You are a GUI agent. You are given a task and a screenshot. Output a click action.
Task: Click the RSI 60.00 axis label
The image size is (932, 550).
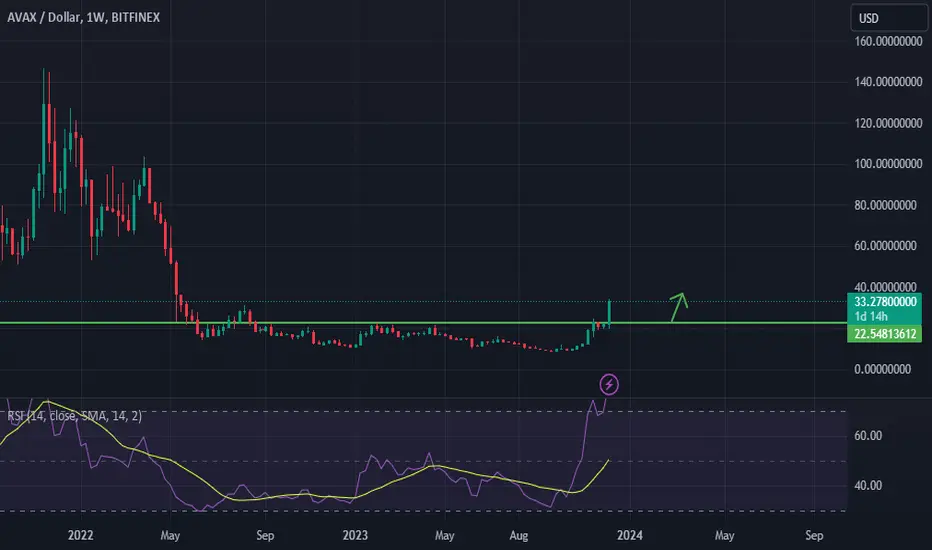coord(868,436)
